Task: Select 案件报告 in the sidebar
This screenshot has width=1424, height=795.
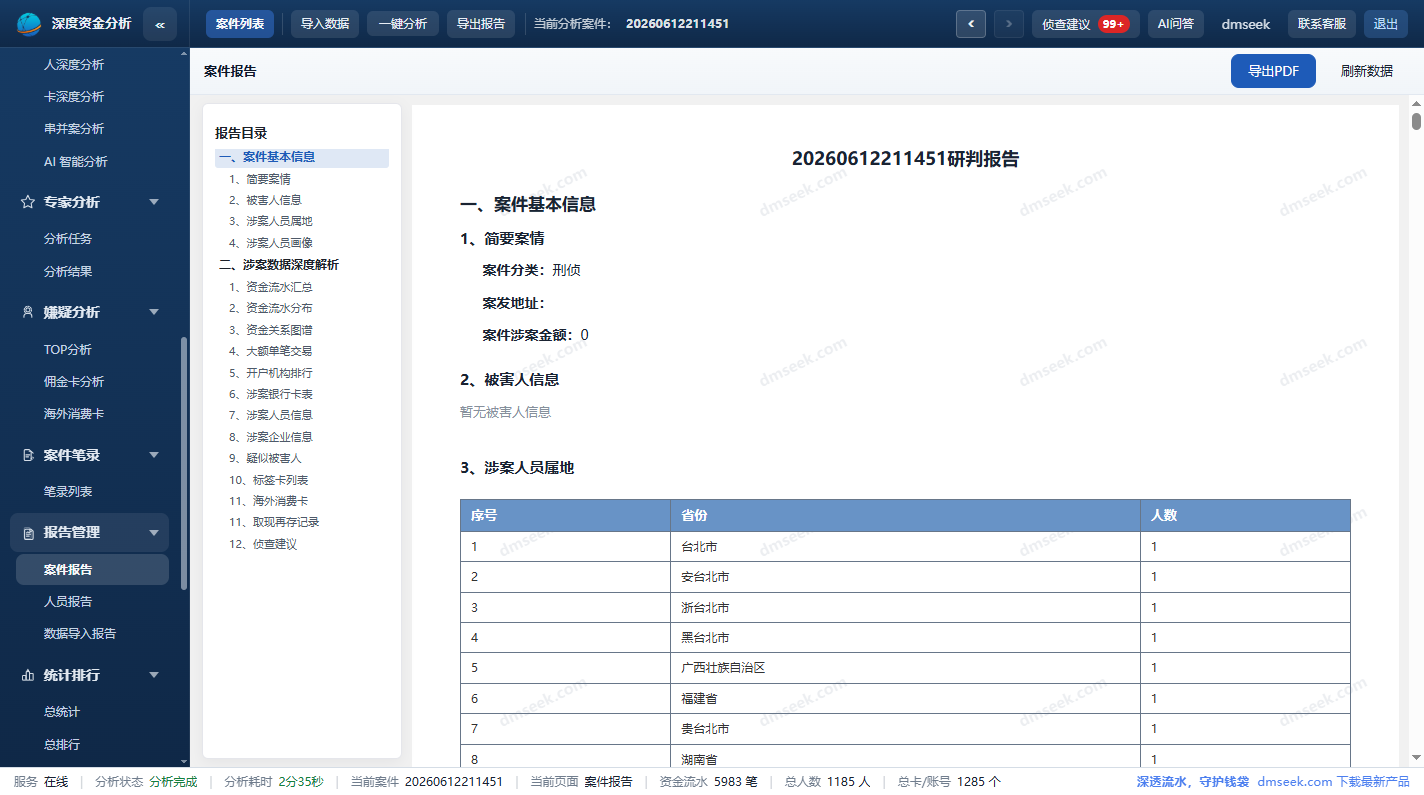Action: coord(92,570)
